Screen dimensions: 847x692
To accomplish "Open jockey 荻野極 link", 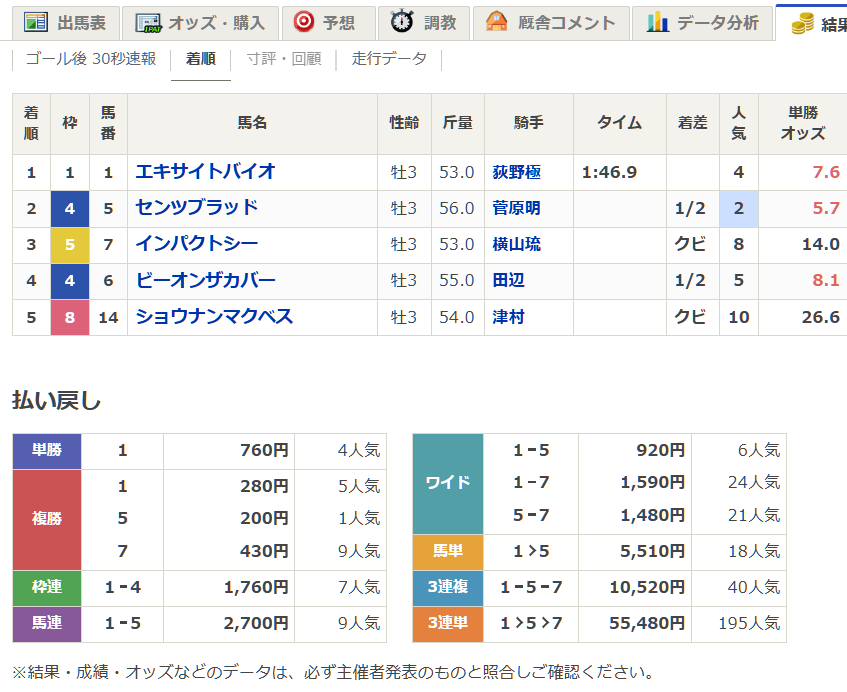I will point(516,172).
